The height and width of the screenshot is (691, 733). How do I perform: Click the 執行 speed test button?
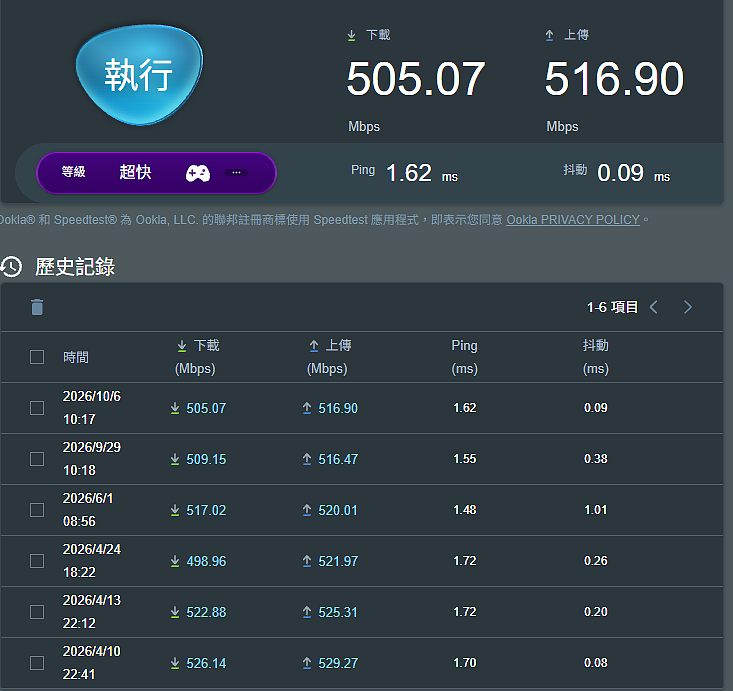point(139,75)
